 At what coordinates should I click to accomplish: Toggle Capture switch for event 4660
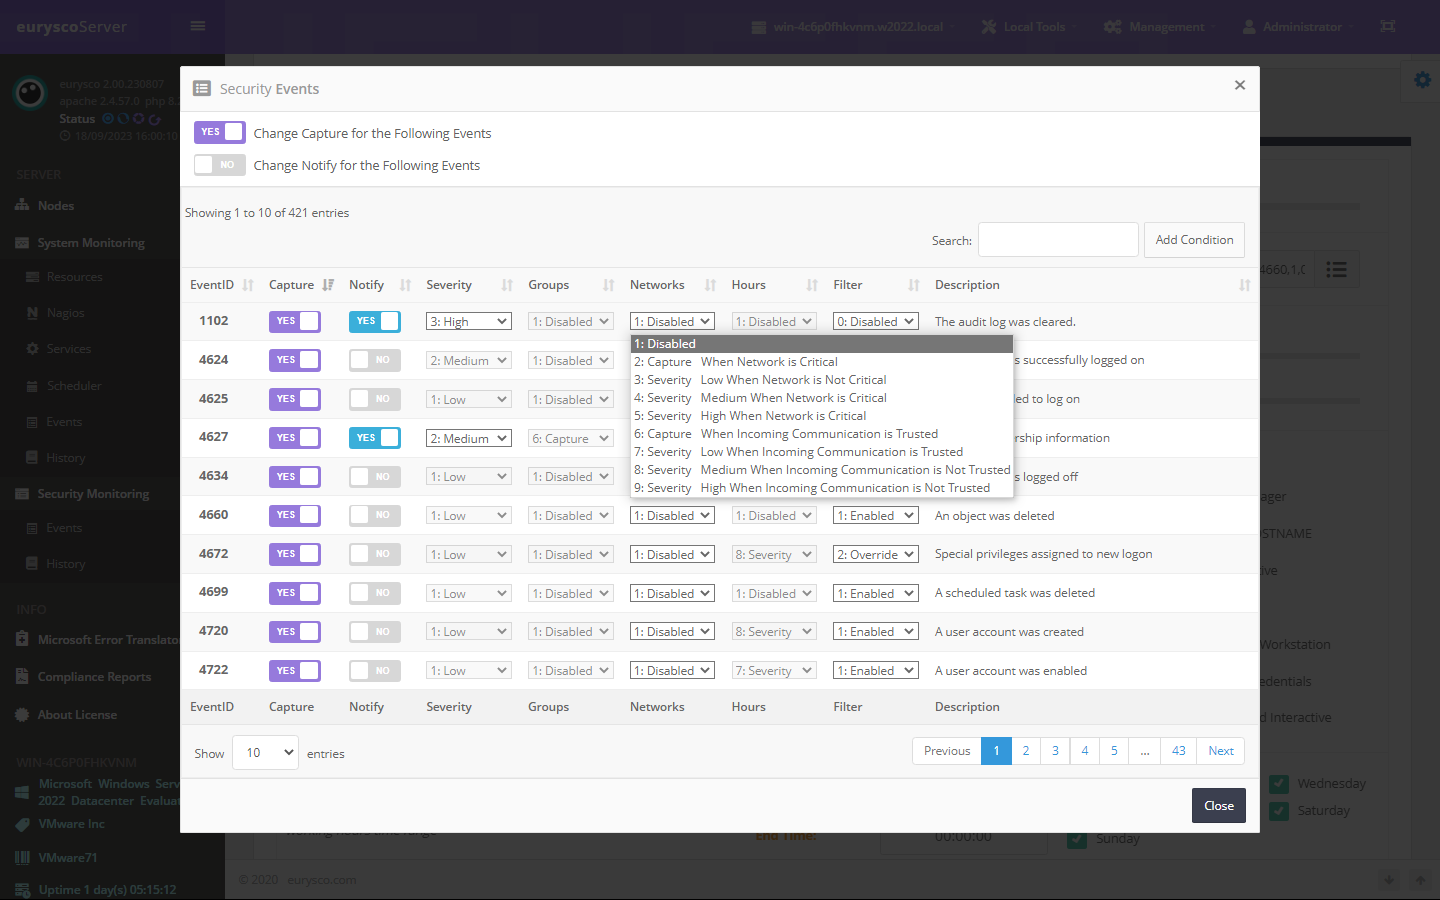coord(294,515)
